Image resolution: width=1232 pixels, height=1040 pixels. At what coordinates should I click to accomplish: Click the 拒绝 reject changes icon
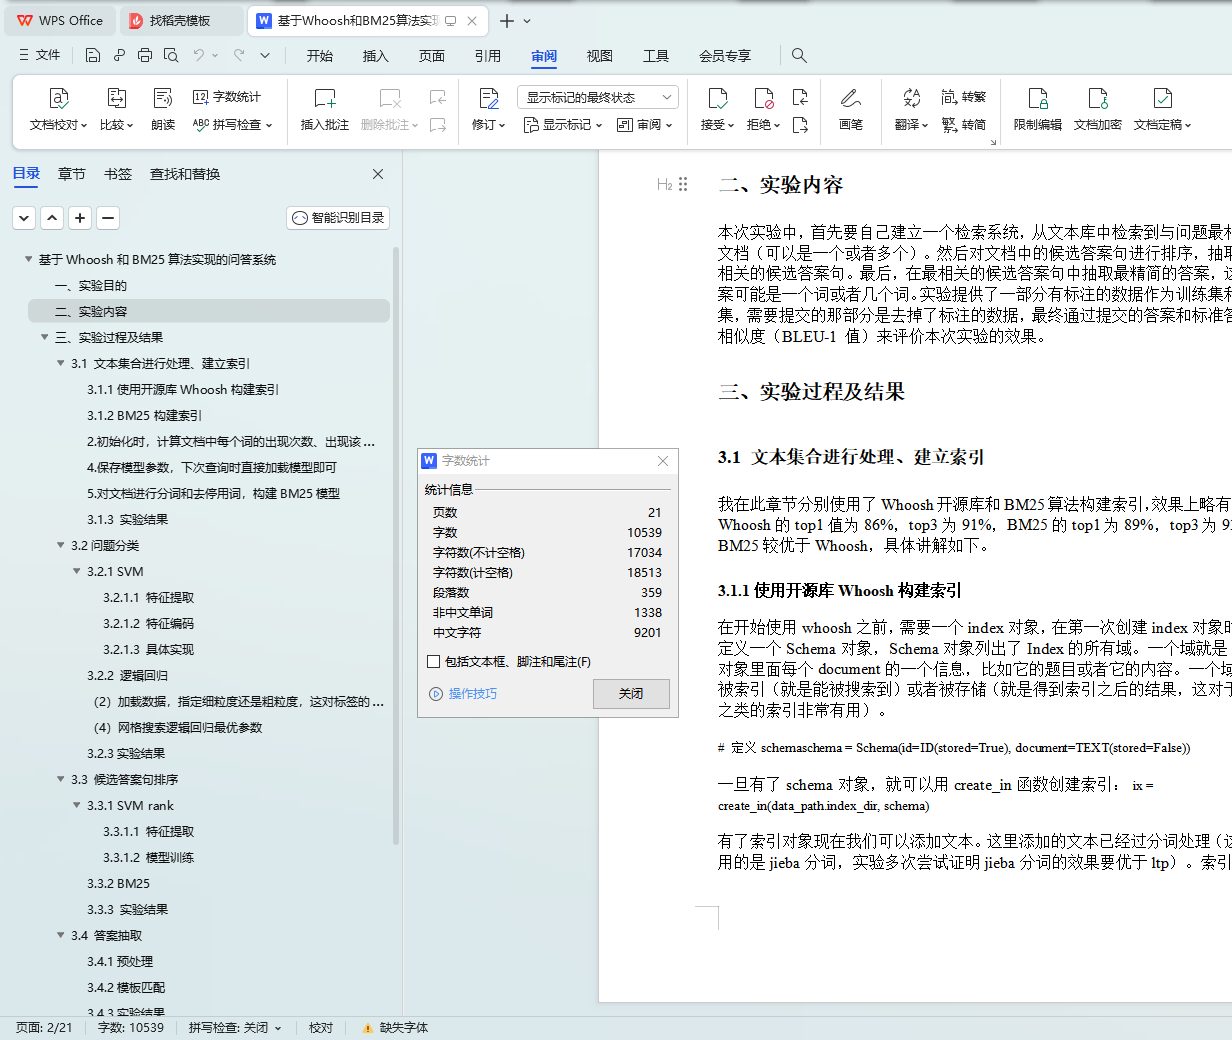(x=763, y=98)
